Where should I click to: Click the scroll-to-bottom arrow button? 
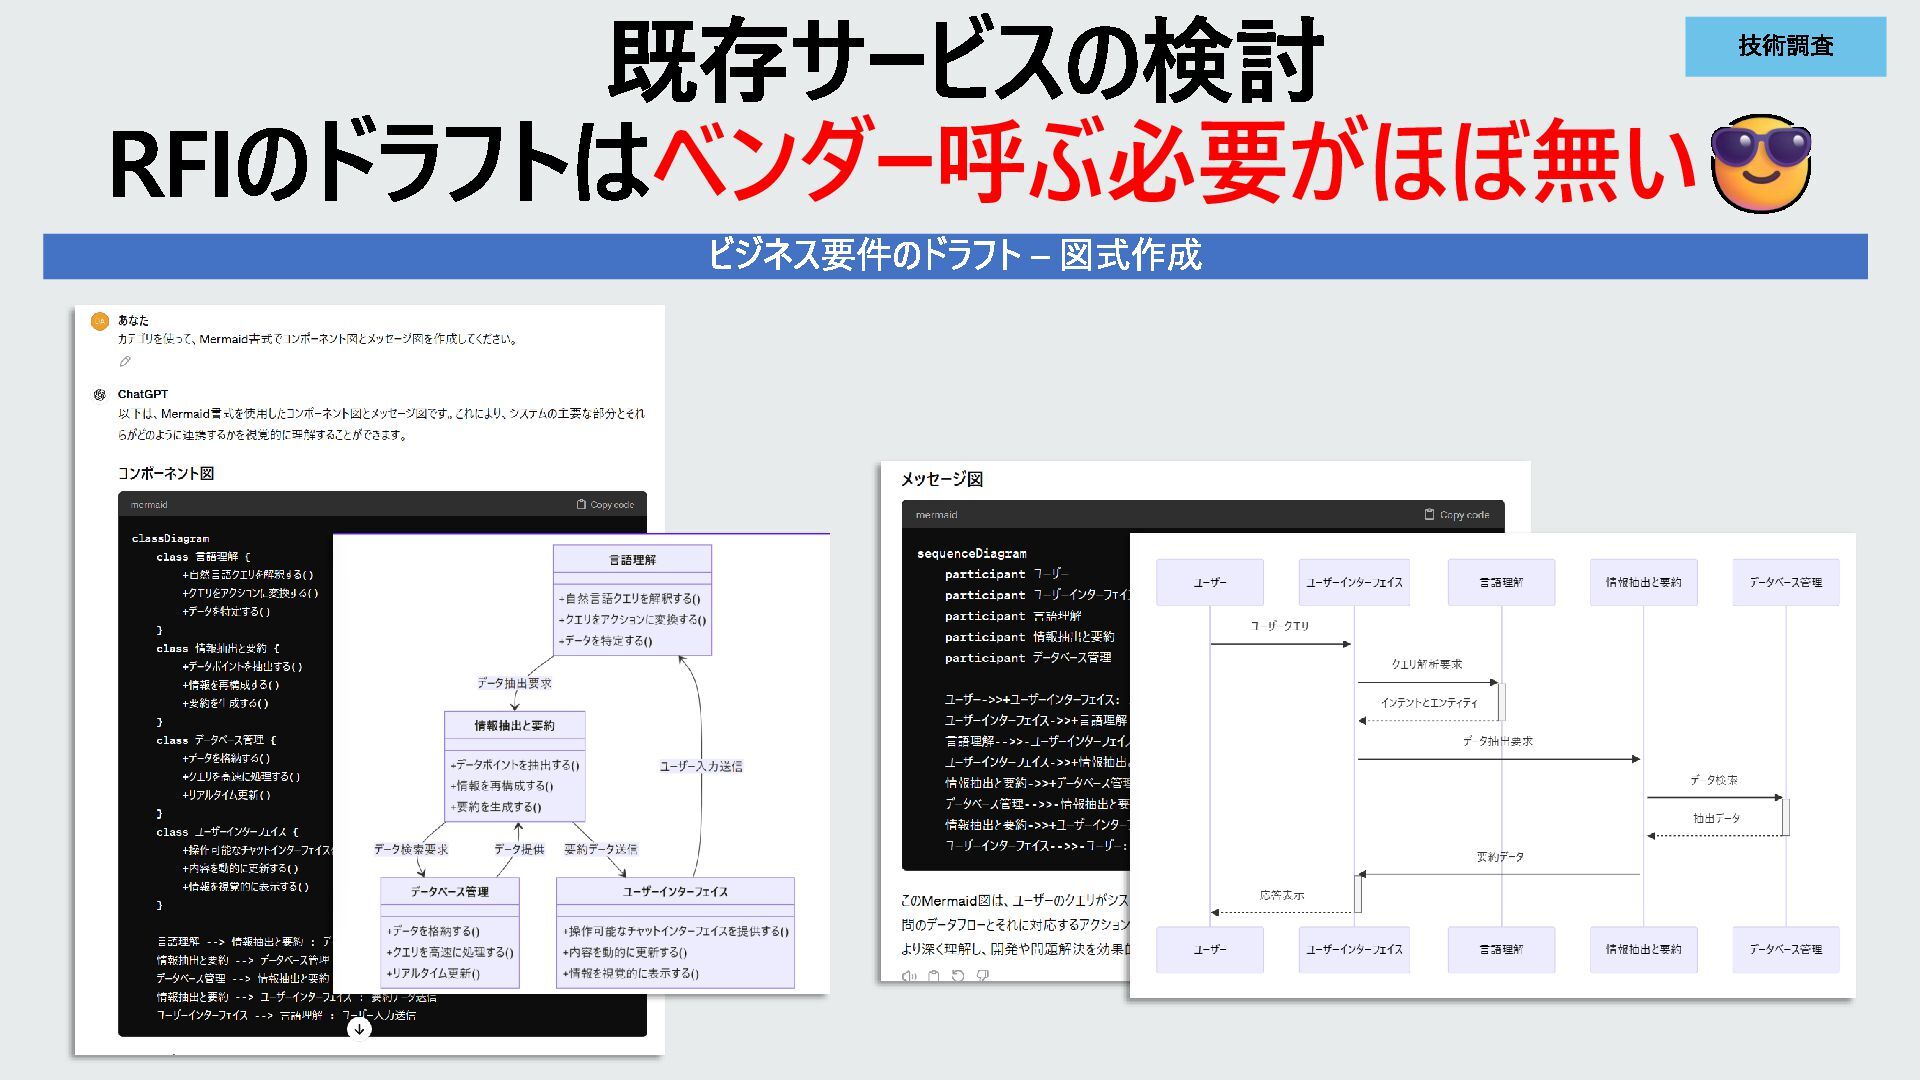(359, 1028)
